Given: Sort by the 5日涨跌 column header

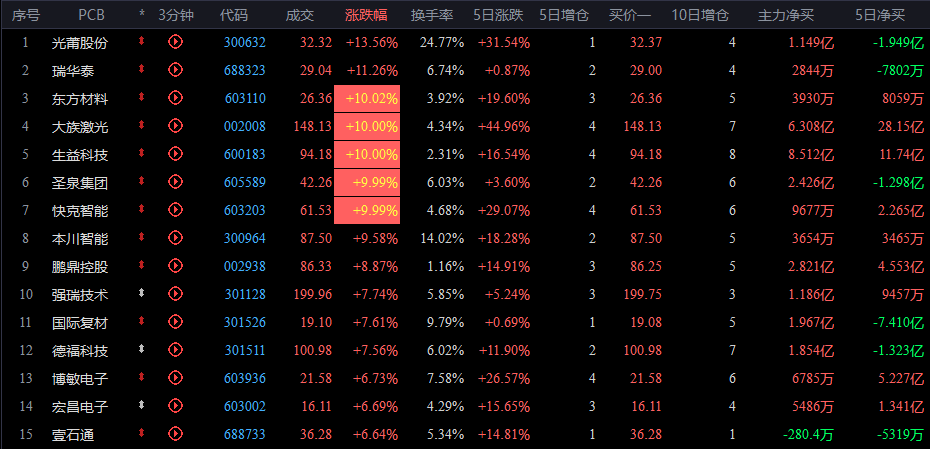Looking at the screenshot, I should (x=499, y=15).
